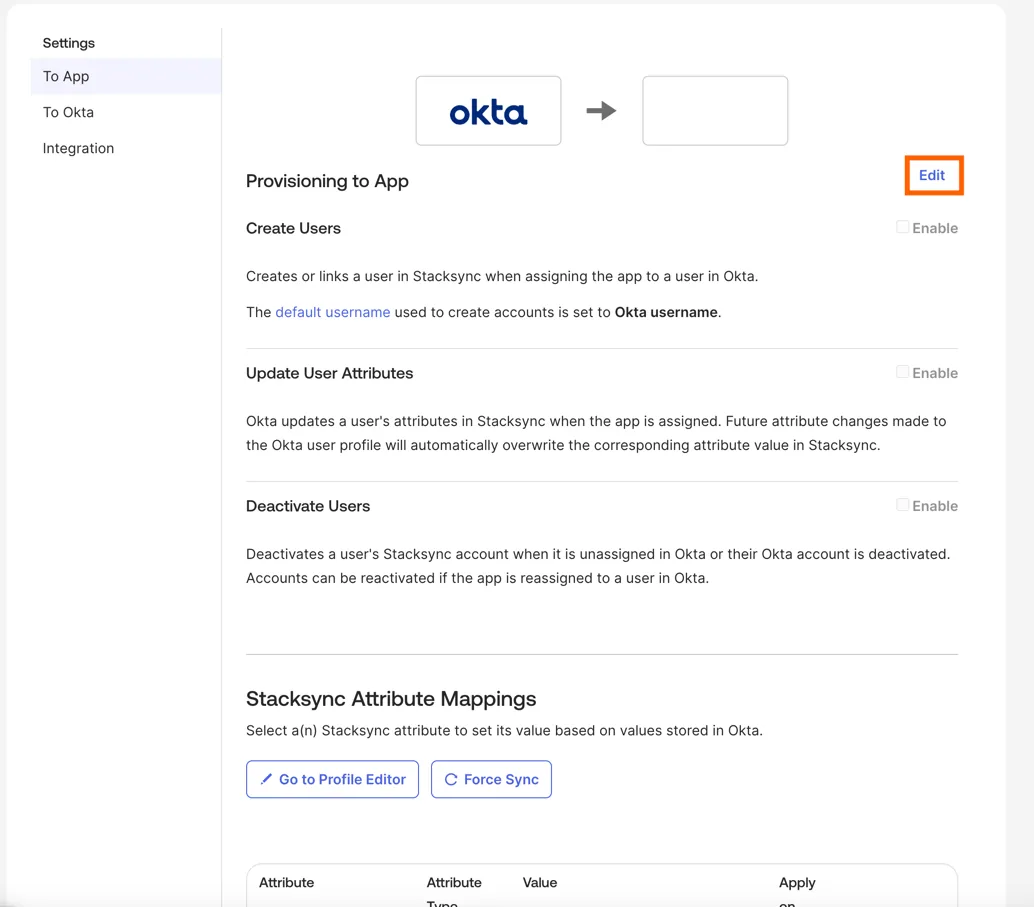Image resolution: width=1034 pixels, height=907 pixels.
Task: Click the Create Users heading
Action: click(293, 228)
